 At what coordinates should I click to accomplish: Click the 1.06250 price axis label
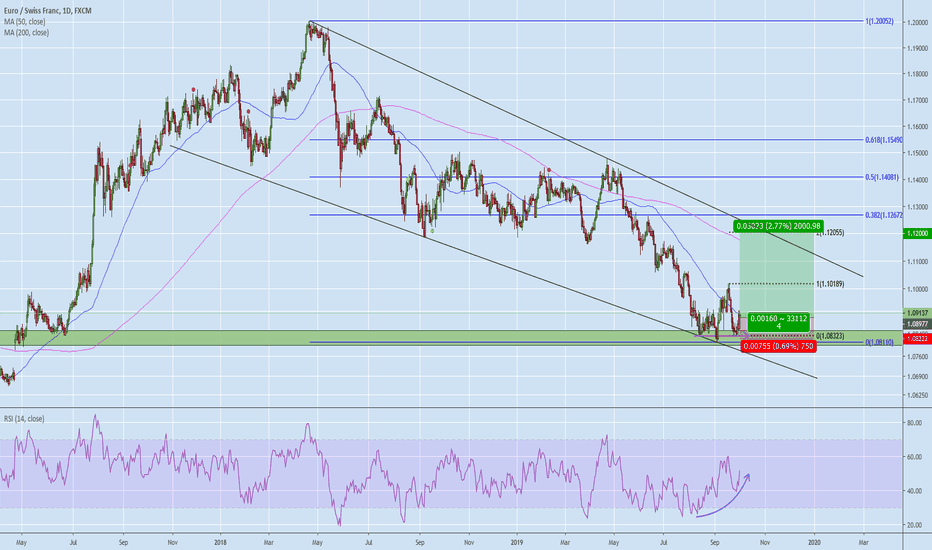(x=918, y=395)
